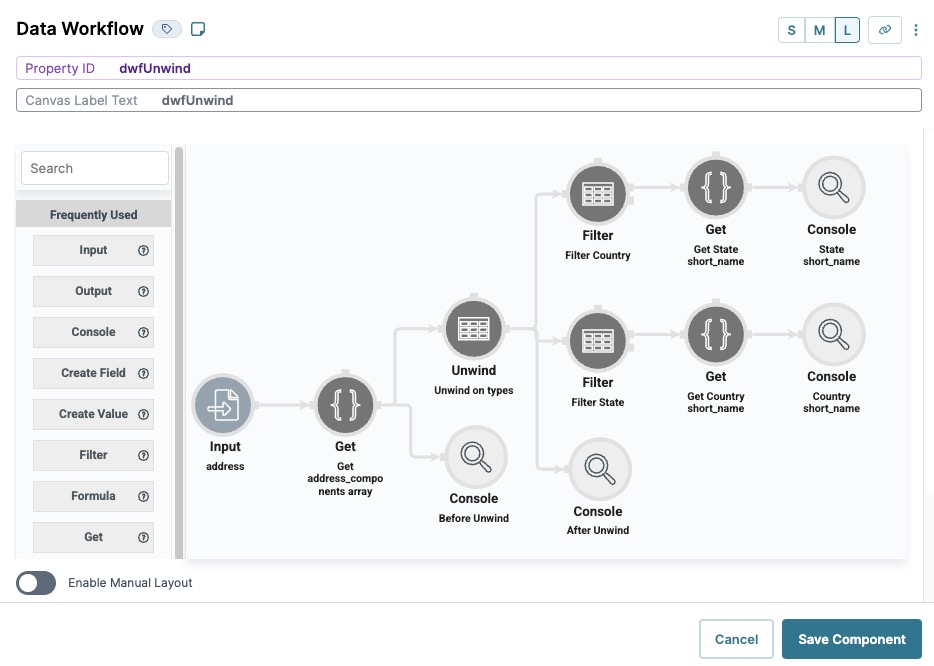
Task: Select the Get address_components array node
Action: (345, 405)
